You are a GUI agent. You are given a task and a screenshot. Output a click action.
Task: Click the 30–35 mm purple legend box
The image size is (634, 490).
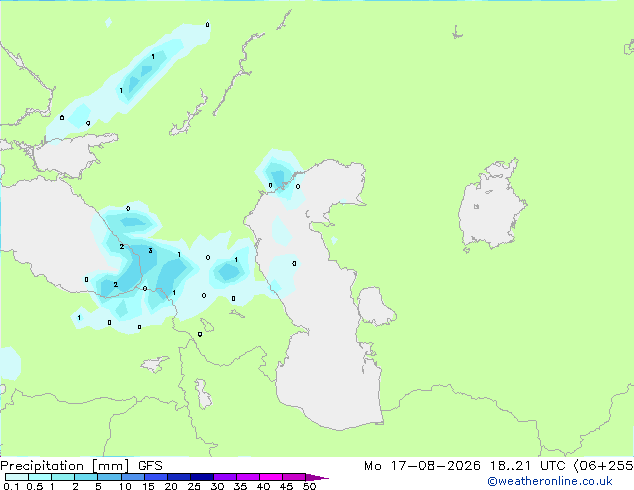224,477
